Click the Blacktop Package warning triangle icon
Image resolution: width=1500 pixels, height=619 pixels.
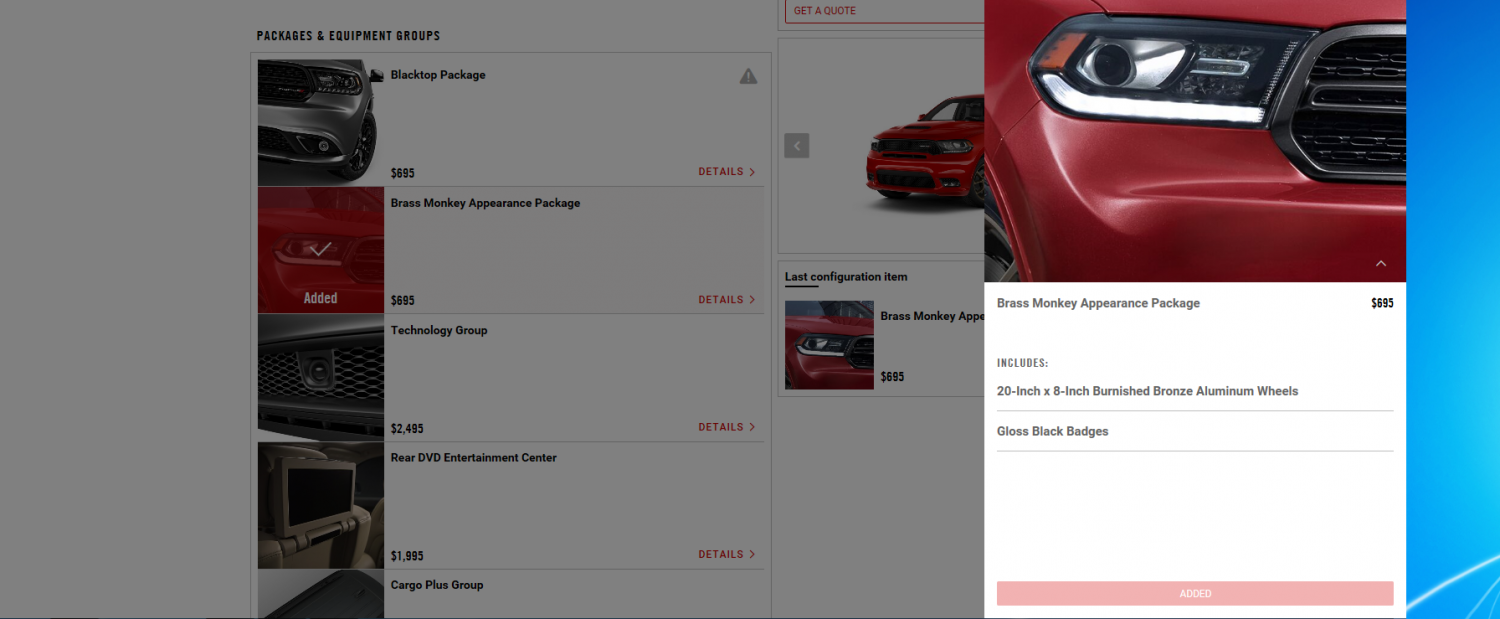(x=748, y=76)
